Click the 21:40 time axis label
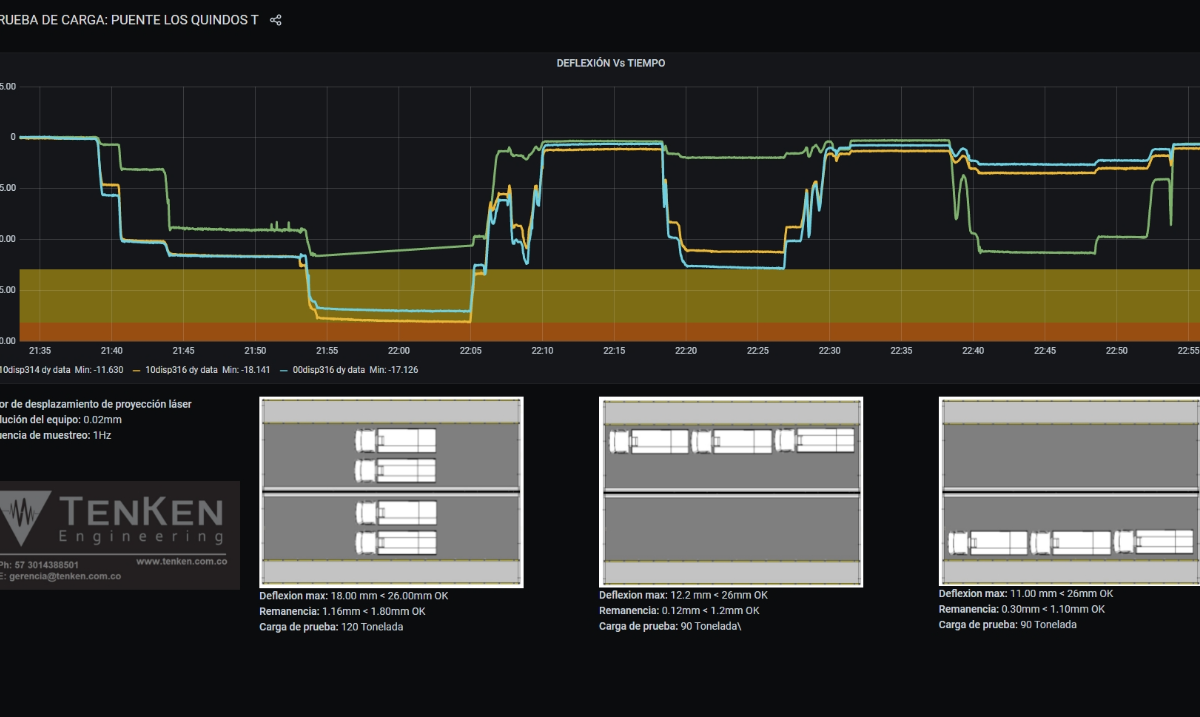The image size is (1200, 717). click(x=112, y=351)
